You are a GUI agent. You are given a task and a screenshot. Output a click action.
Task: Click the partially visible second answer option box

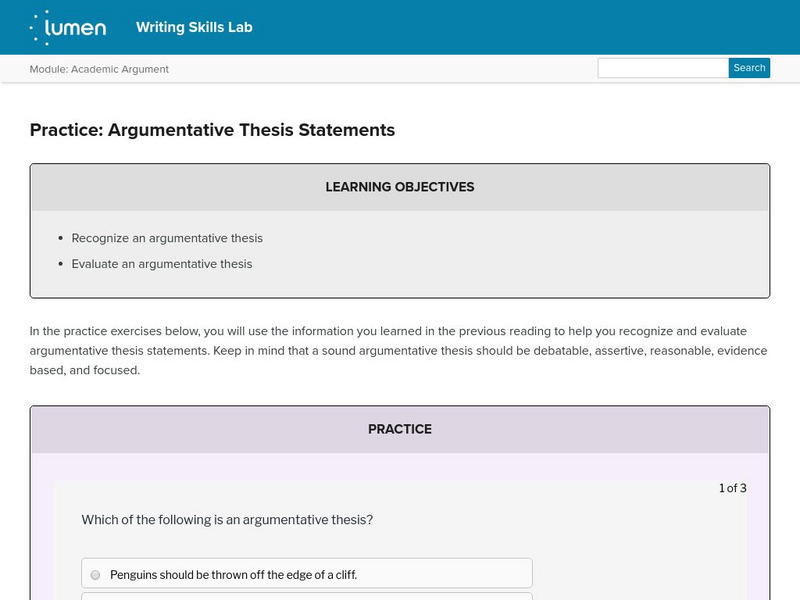click(x=306, y=596)
